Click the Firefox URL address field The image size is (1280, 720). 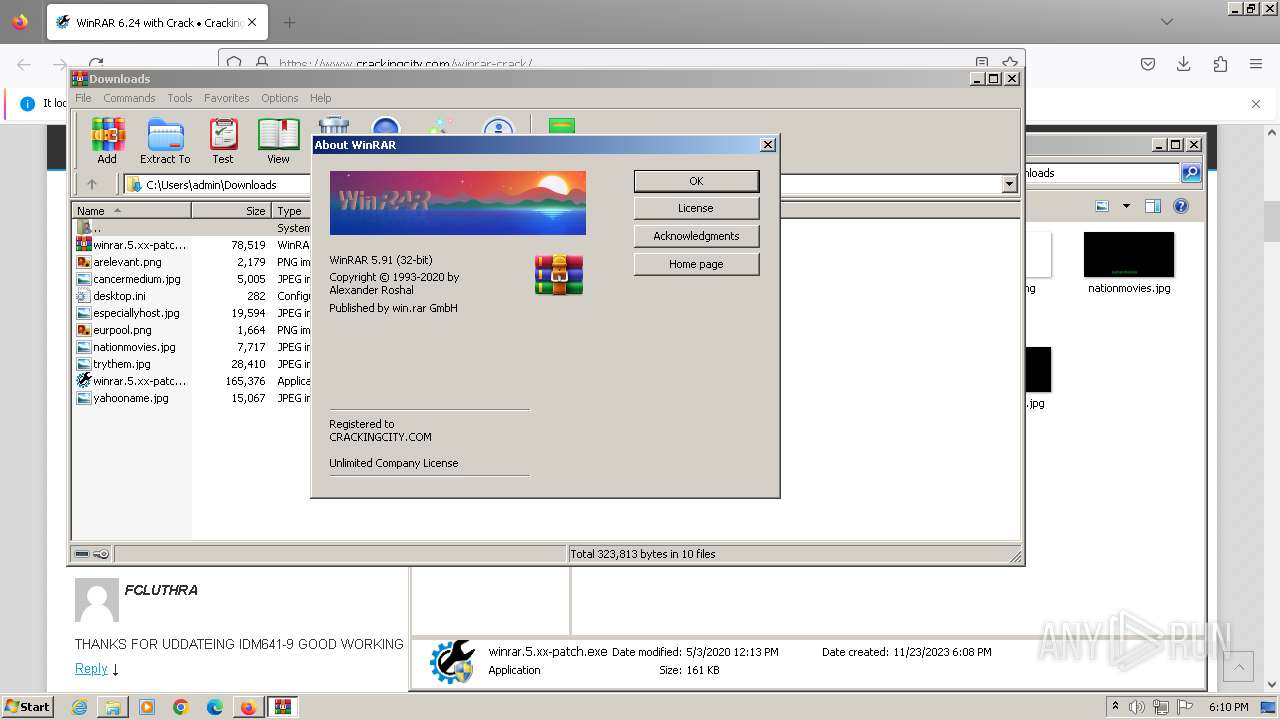pyautogui.click(x=620, y=64)
